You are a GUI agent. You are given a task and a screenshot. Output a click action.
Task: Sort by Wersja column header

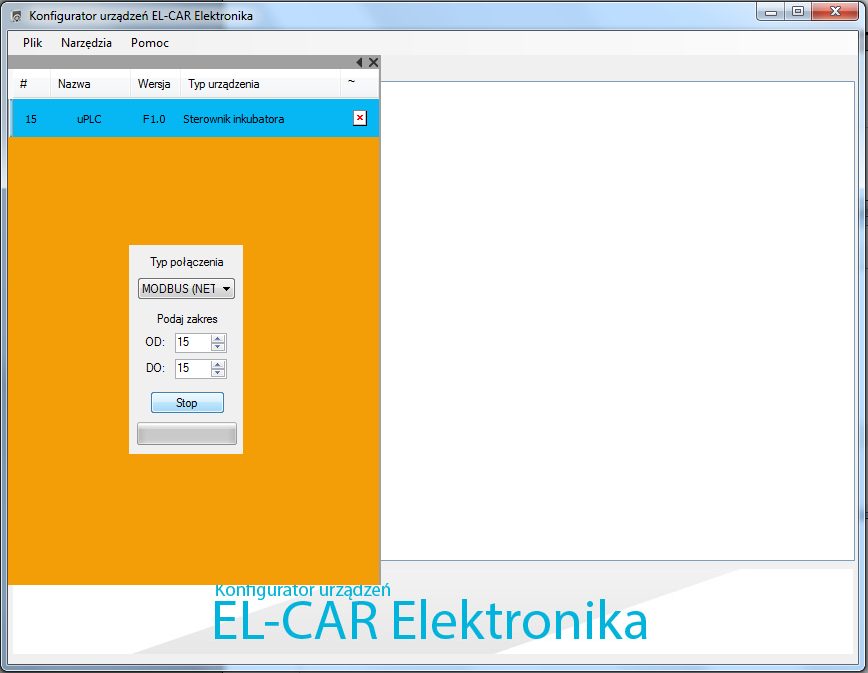tap(155, 84)
